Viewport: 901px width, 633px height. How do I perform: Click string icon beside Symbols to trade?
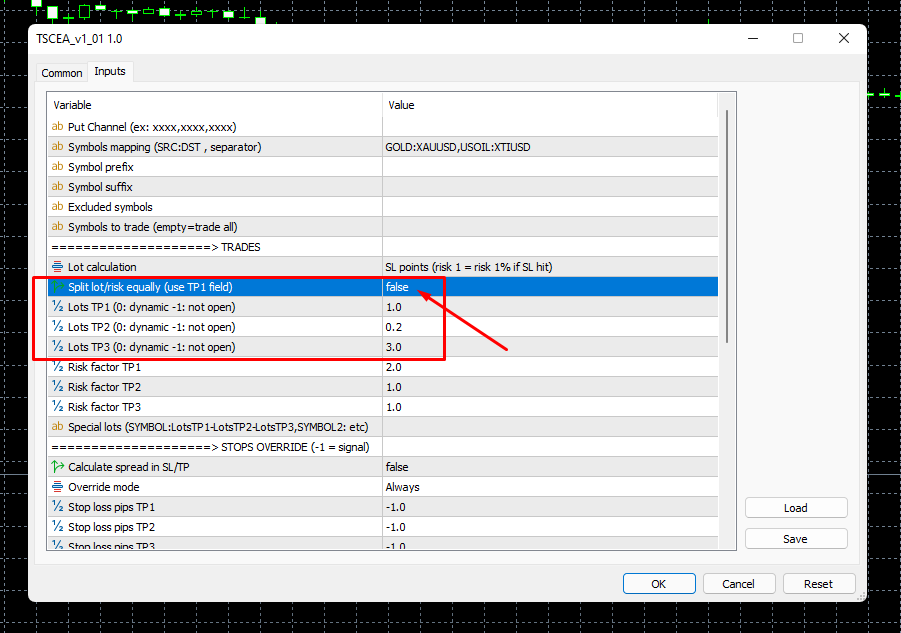[x=57, y=227]
